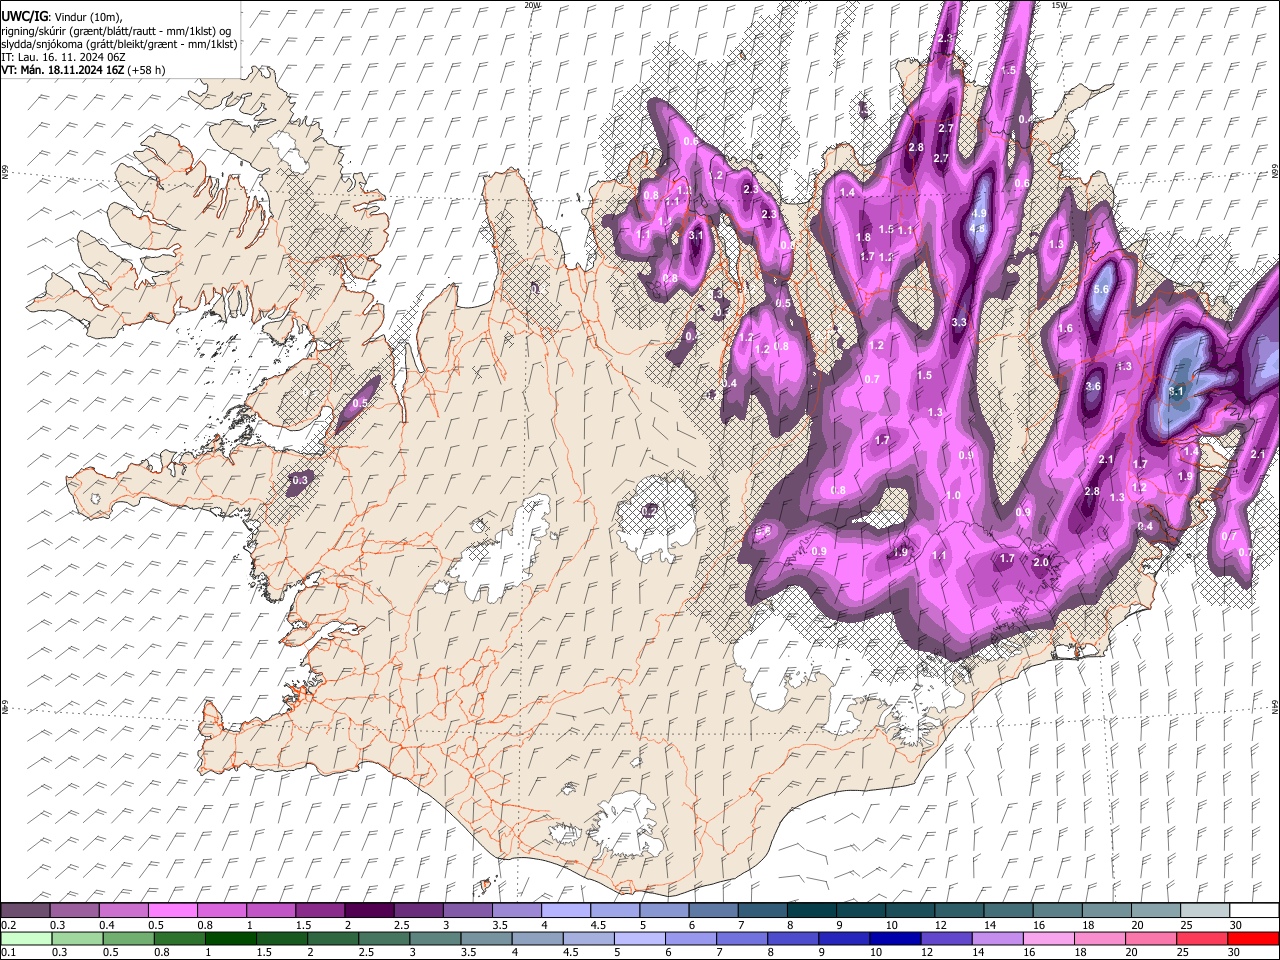1280x960 pixels.
Task: Click the 'VT: Mán. 18.11.2024 16Z (+58 h)' line
Action: pyautogui.click(x=84, y=70)
